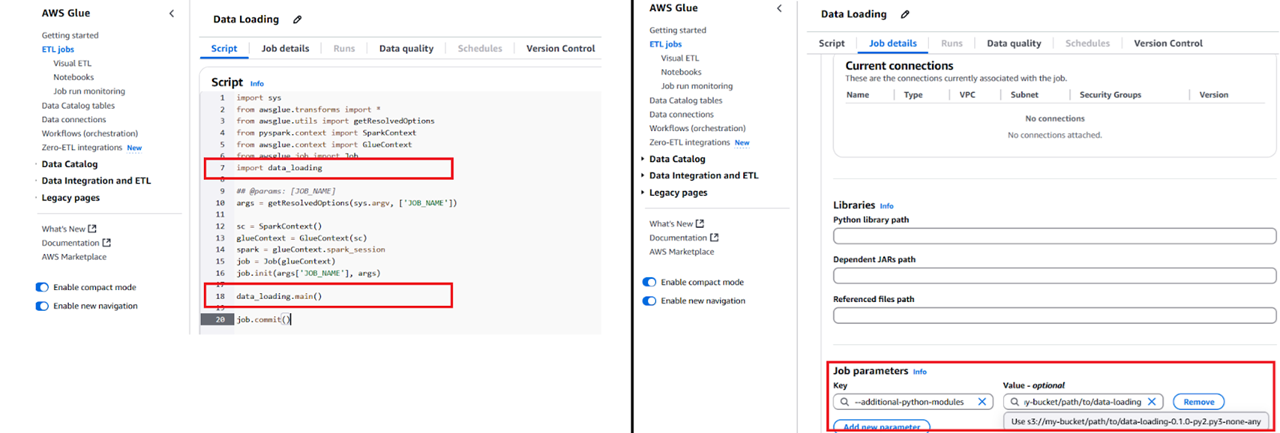1280x433 pixels.
Task: Open Getting started in right sidebar
Action: (677, 30)
